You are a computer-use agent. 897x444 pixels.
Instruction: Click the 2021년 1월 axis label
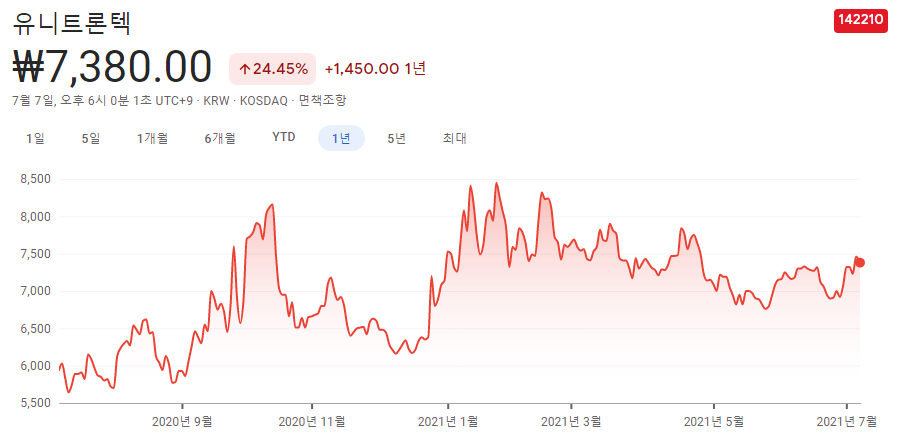click(x=448, y=422)
